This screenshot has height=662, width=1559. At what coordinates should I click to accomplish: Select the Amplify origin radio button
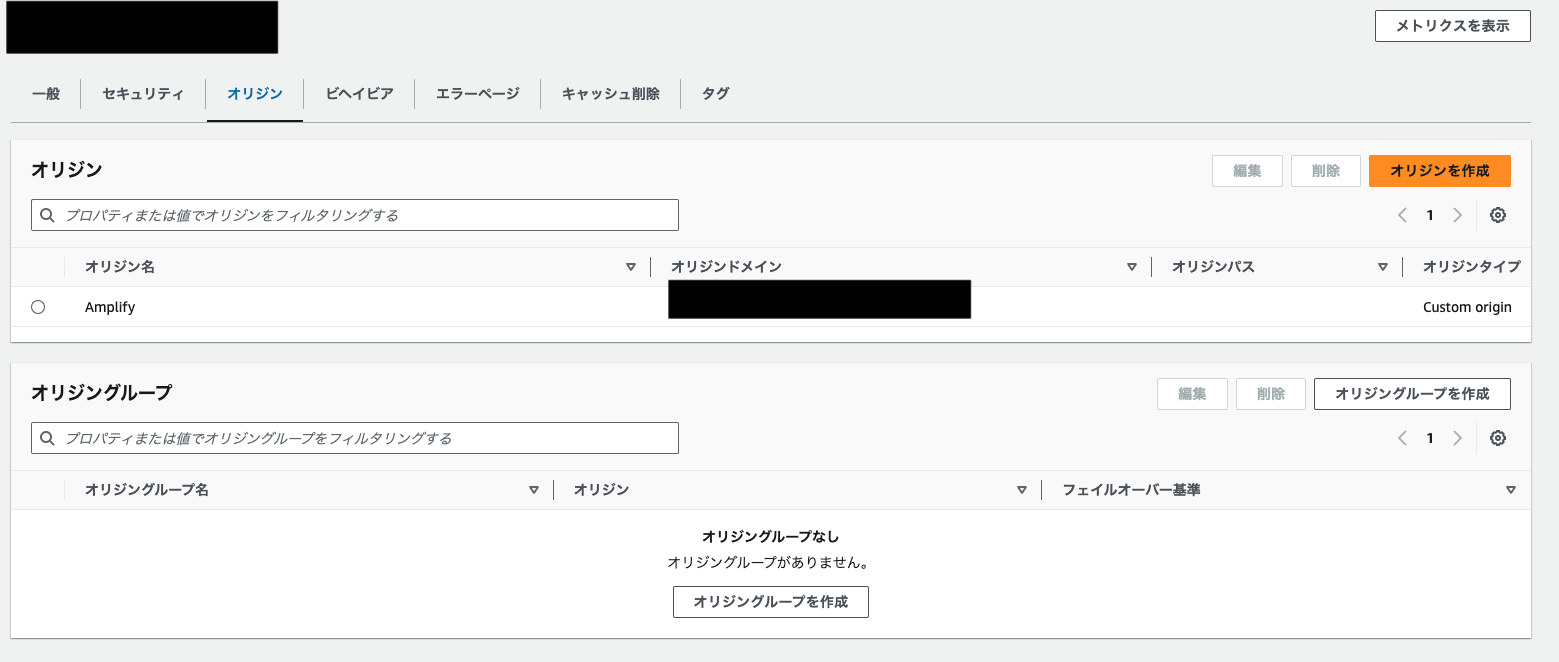tap(38, 307)
